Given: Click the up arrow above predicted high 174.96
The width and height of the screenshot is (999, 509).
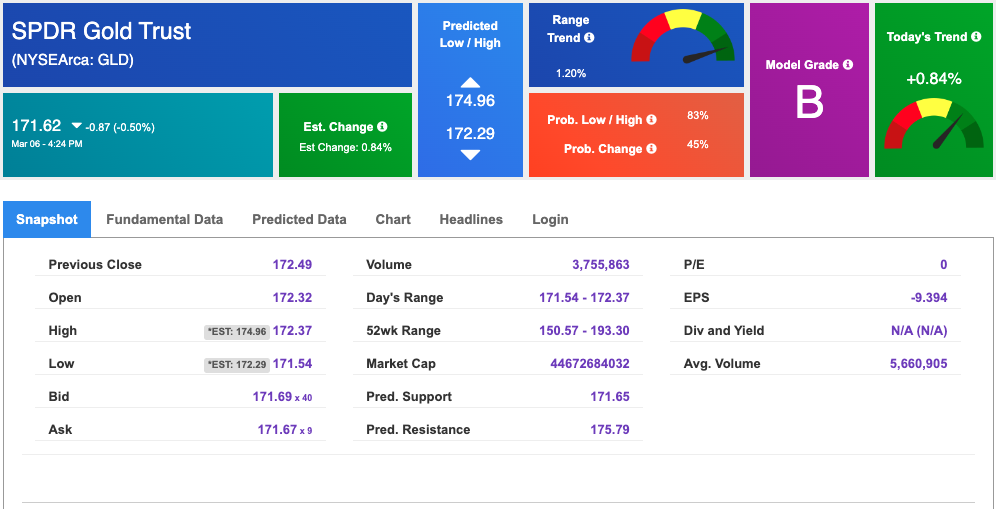Looking at the screenshot, I should (x=470, y=82).
